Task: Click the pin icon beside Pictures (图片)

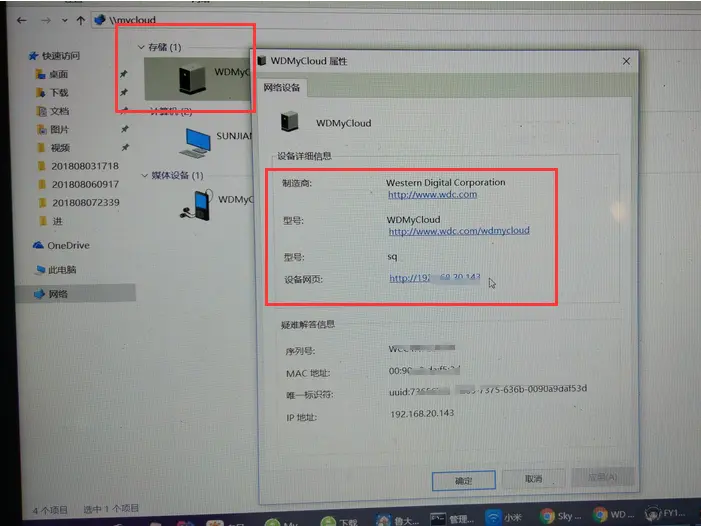Action: coord(125,129)
